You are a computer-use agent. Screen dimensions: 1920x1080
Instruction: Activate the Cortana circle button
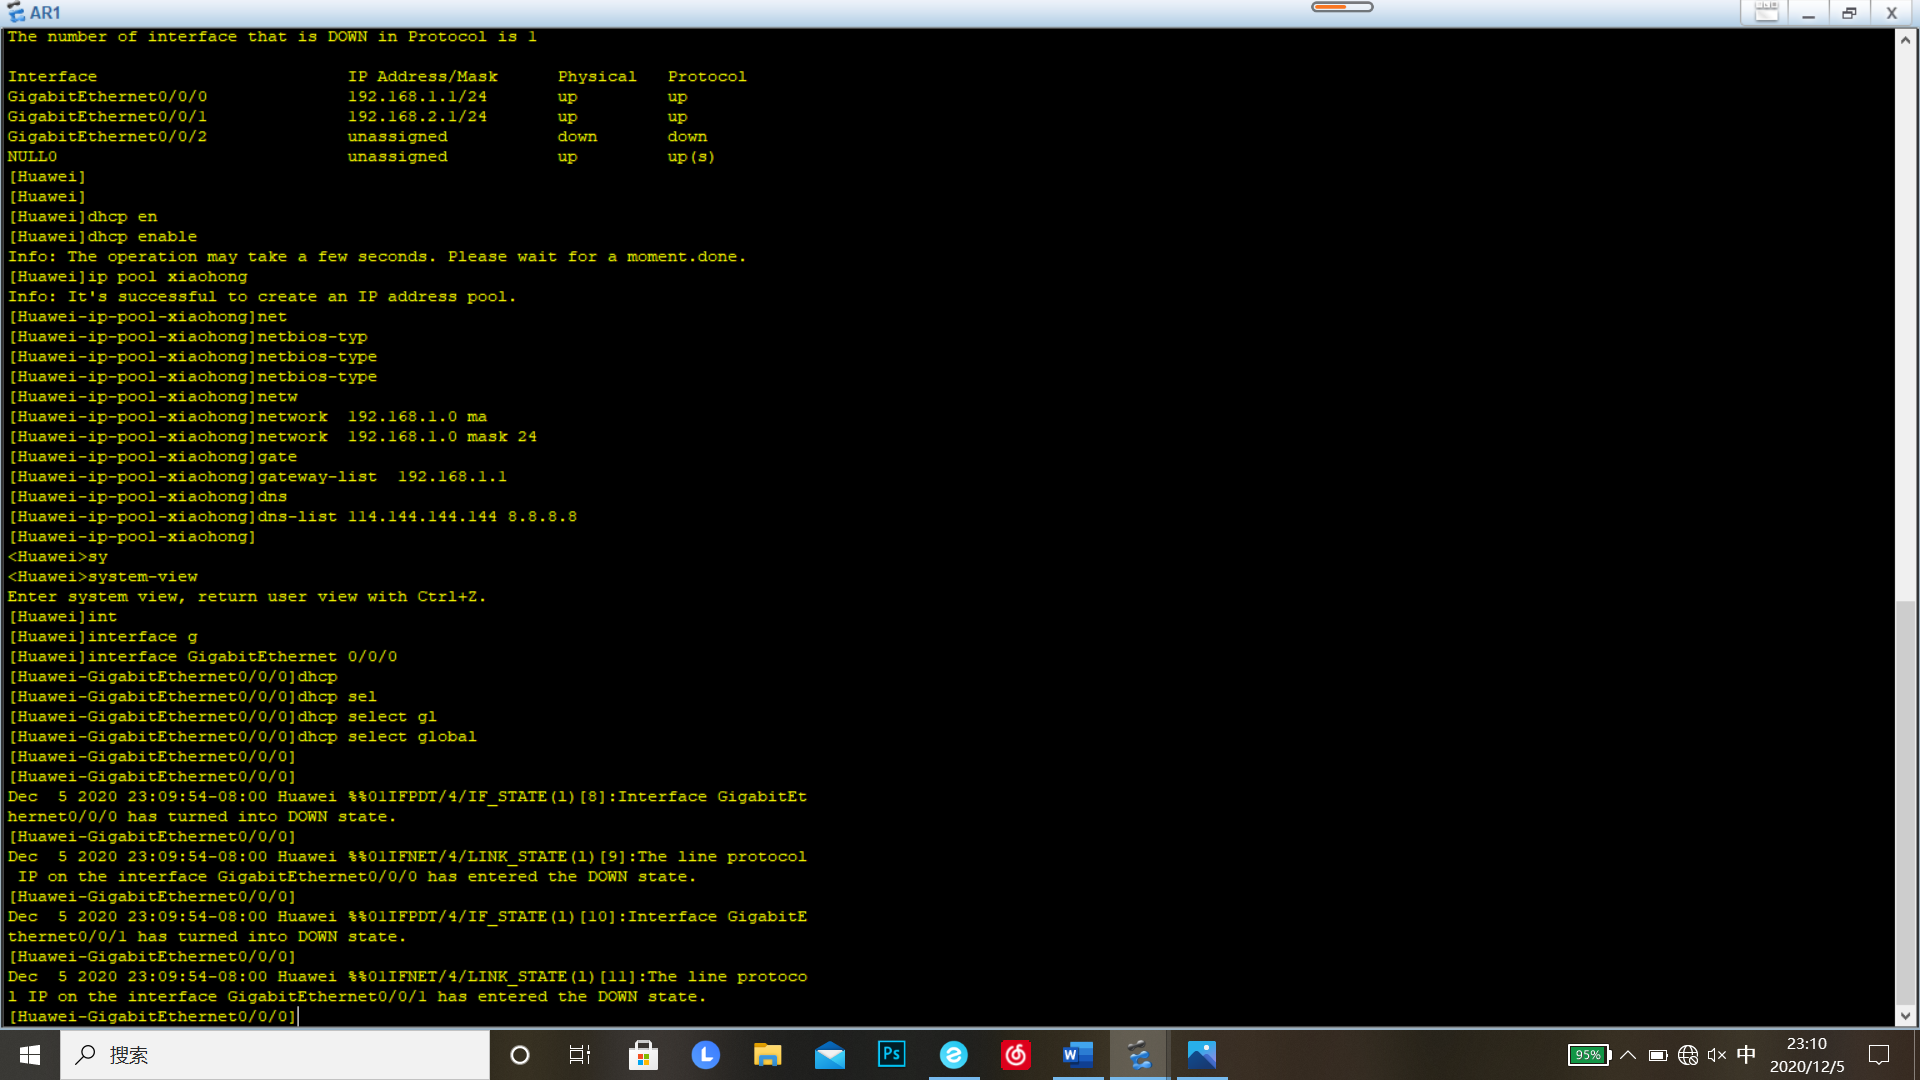click(x=519, y=1055)
